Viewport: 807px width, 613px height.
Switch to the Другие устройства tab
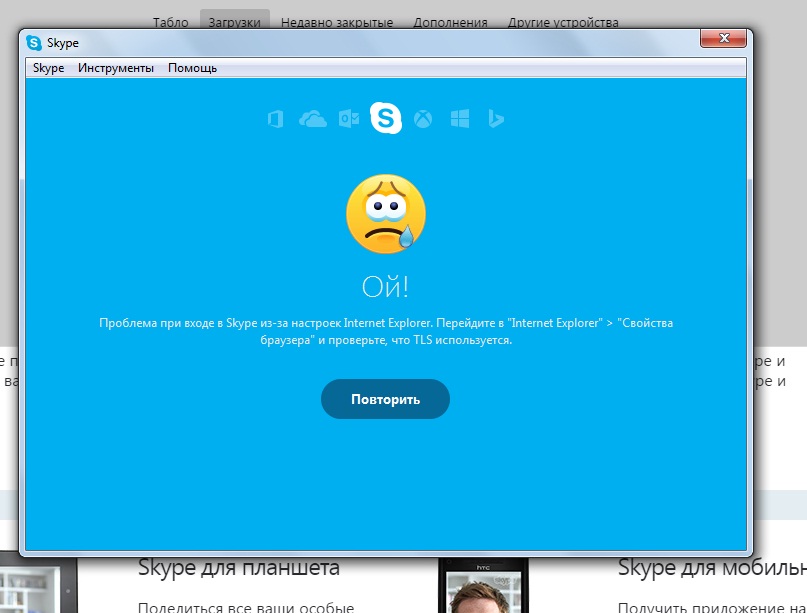pos(563,22)
